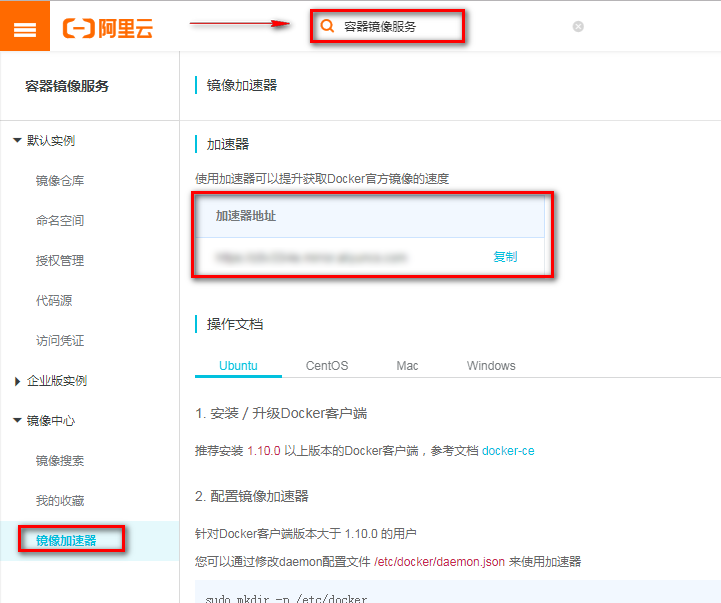Switch to the CentOS tab
Viewport: 721px width, 603px height.
327,366
